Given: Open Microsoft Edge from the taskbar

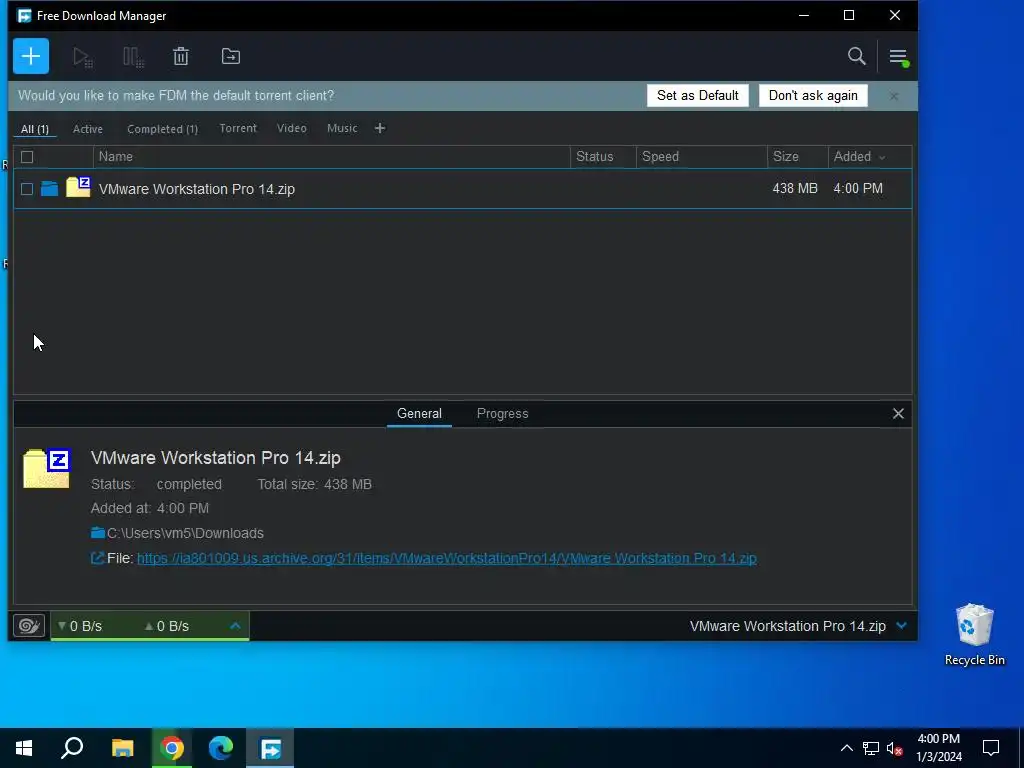Looking at the screenshot, I should tap(221, 748).
